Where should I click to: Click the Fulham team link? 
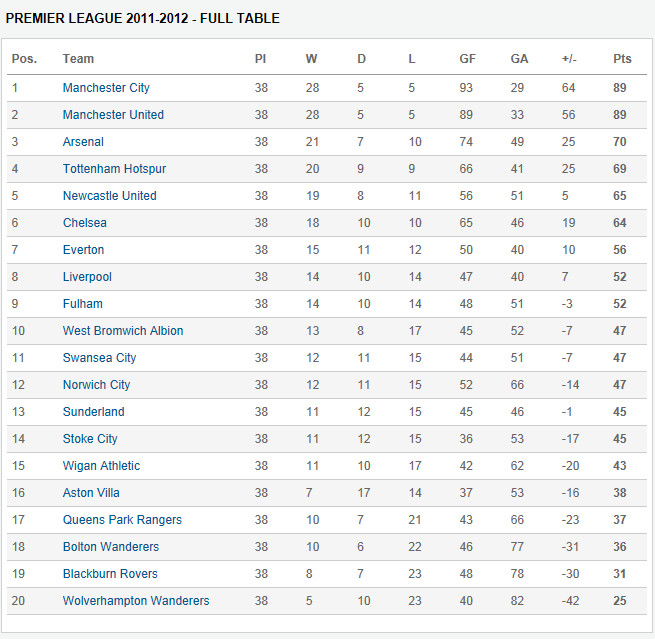(82, 304)
